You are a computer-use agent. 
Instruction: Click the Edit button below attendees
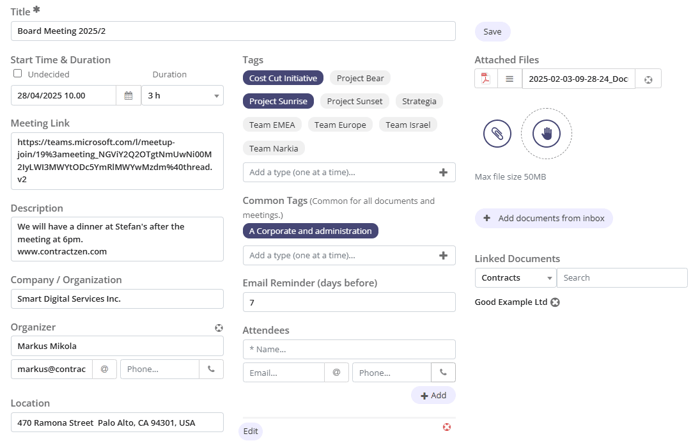point(250,431)
